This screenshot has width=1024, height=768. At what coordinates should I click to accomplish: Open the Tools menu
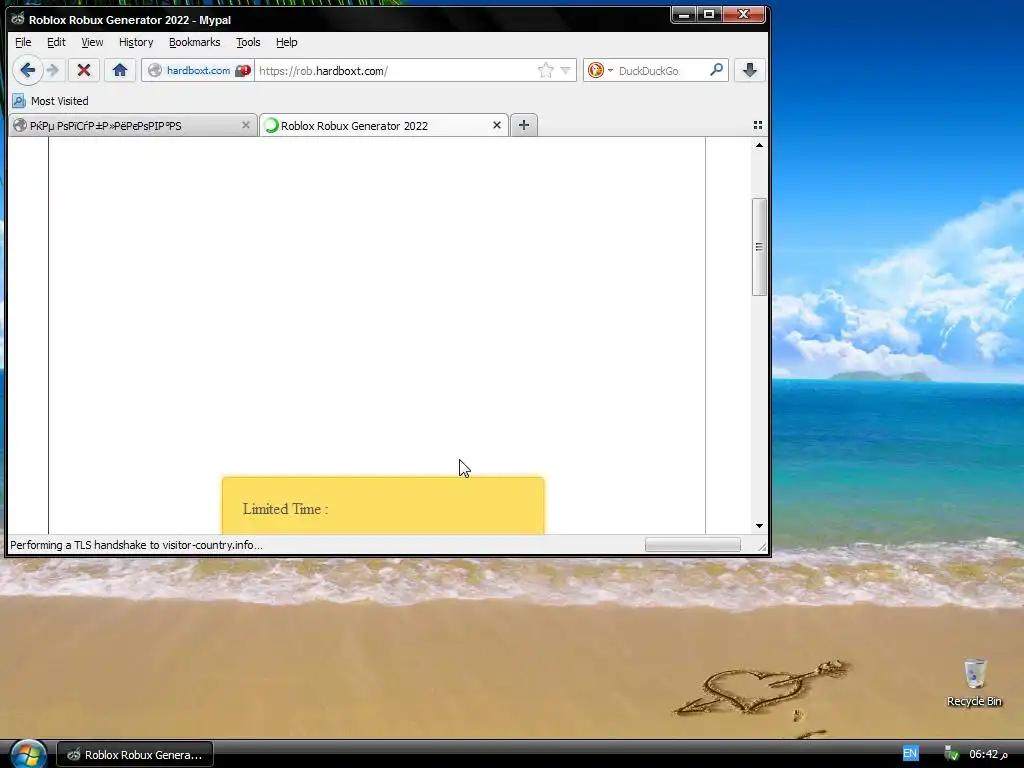[248, 42]
